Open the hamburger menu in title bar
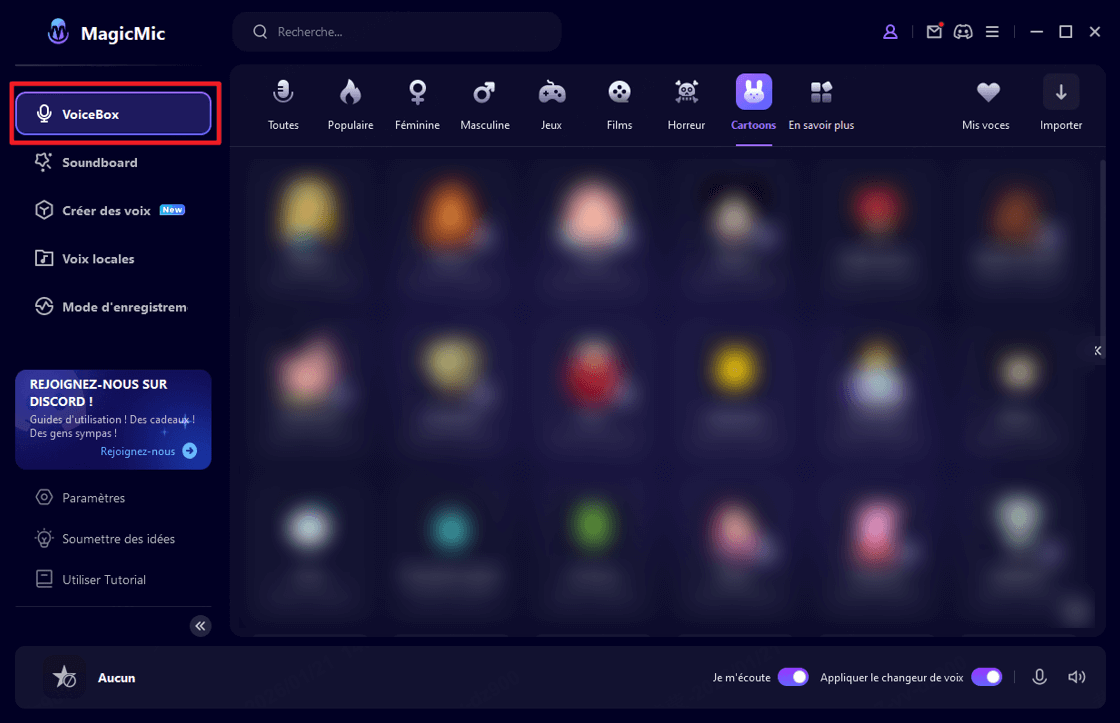The width and height of the screenshot is (1120, 723). point(992,32)
